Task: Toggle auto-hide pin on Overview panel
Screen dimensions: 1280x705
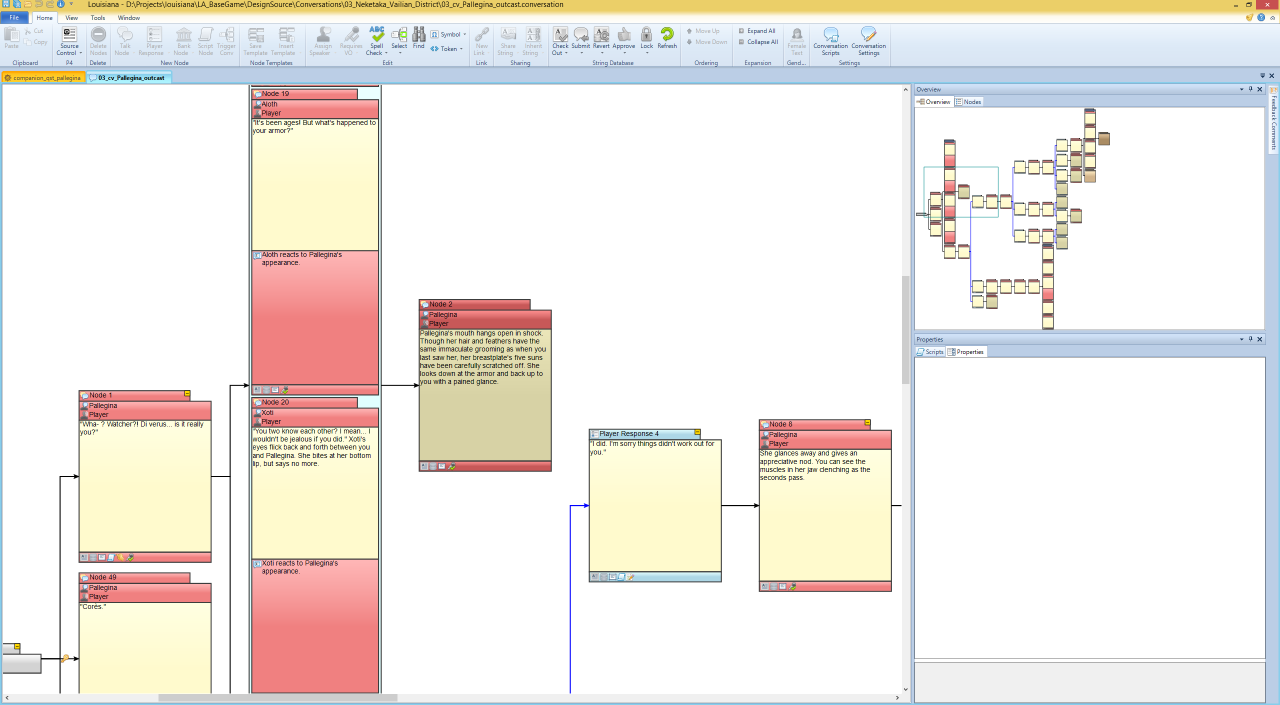Action: tap(1250, 89)
